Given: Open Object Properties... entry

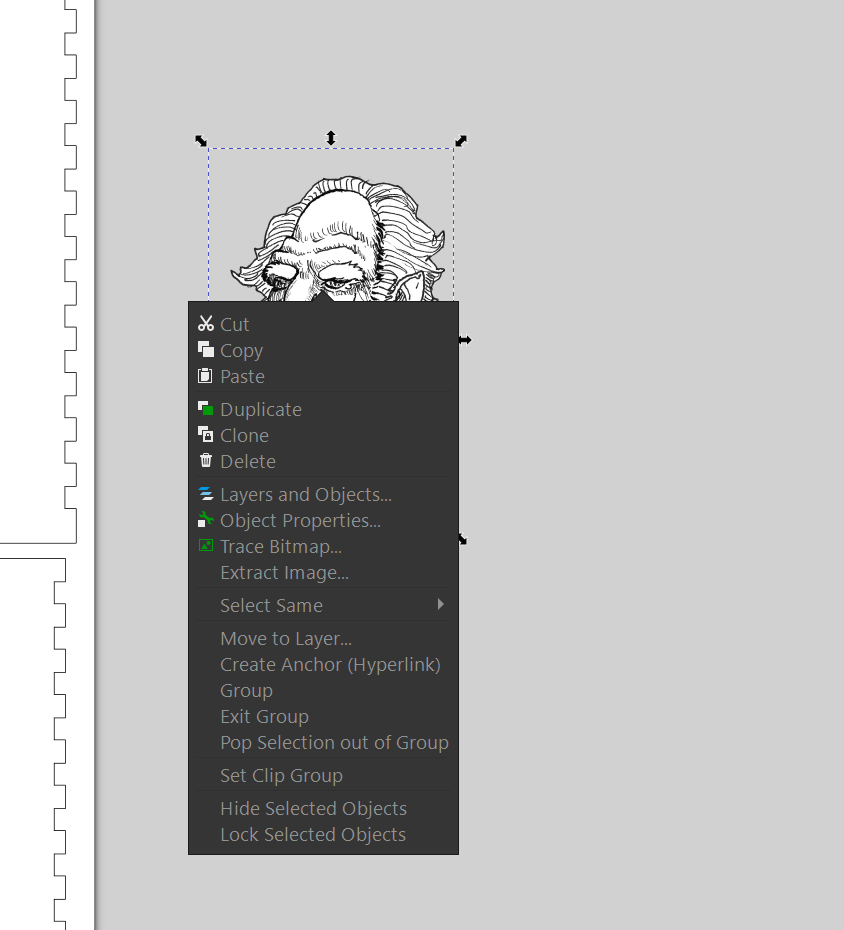Looking at the screenshot, I should point(323,521).
